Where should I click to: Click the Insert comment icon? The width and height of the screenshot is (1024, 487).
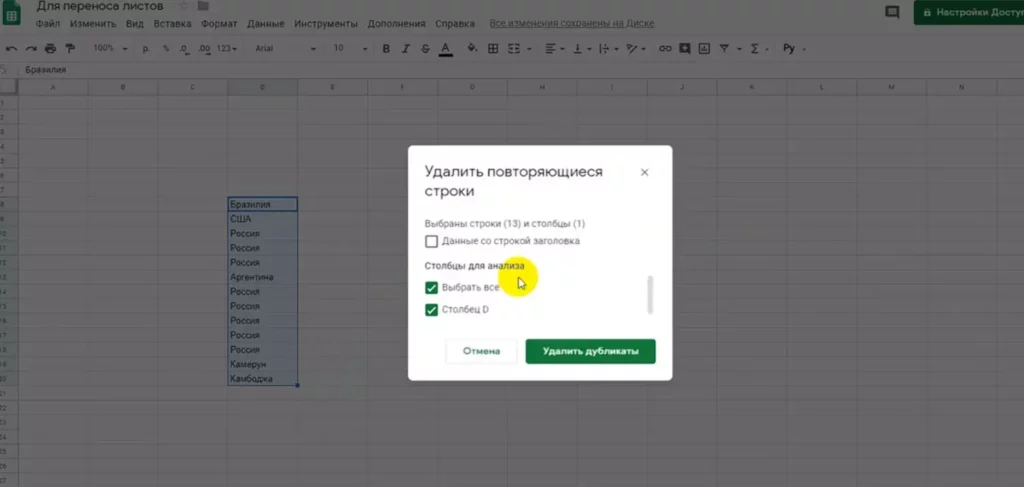tap(684, 49)
